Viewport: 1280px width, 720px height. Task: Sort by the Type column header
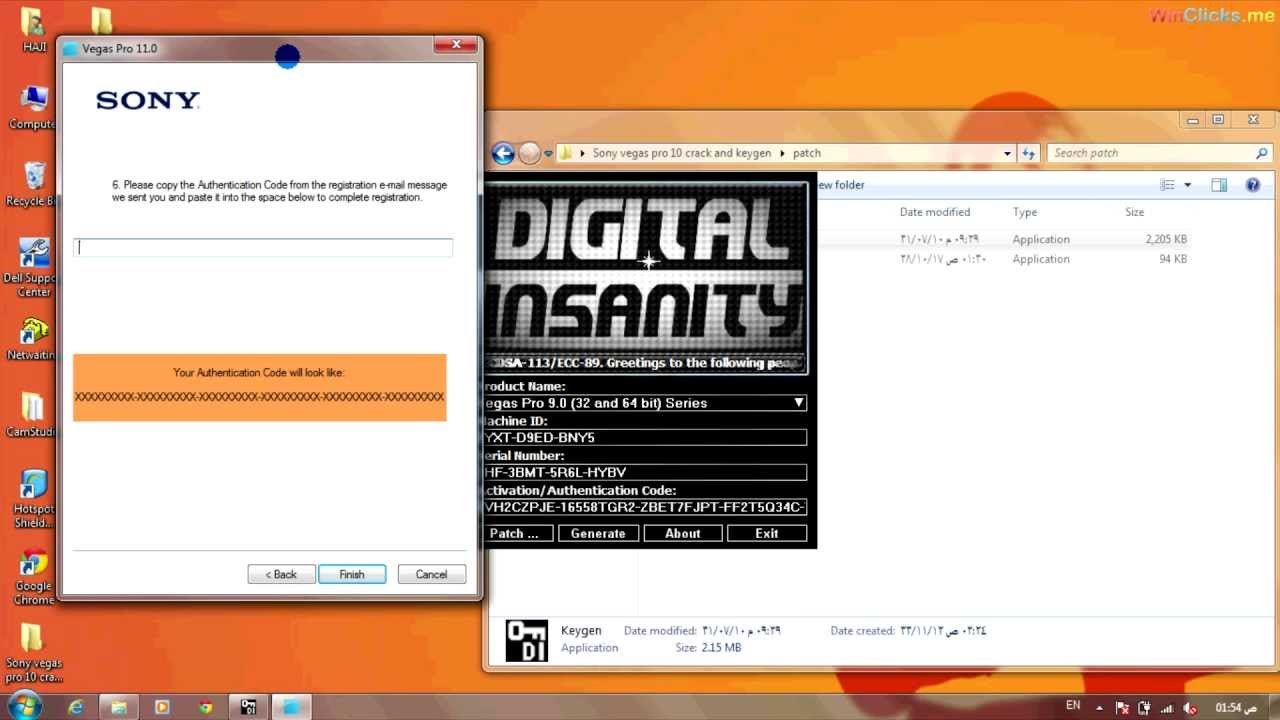(x=1024, y=212)
